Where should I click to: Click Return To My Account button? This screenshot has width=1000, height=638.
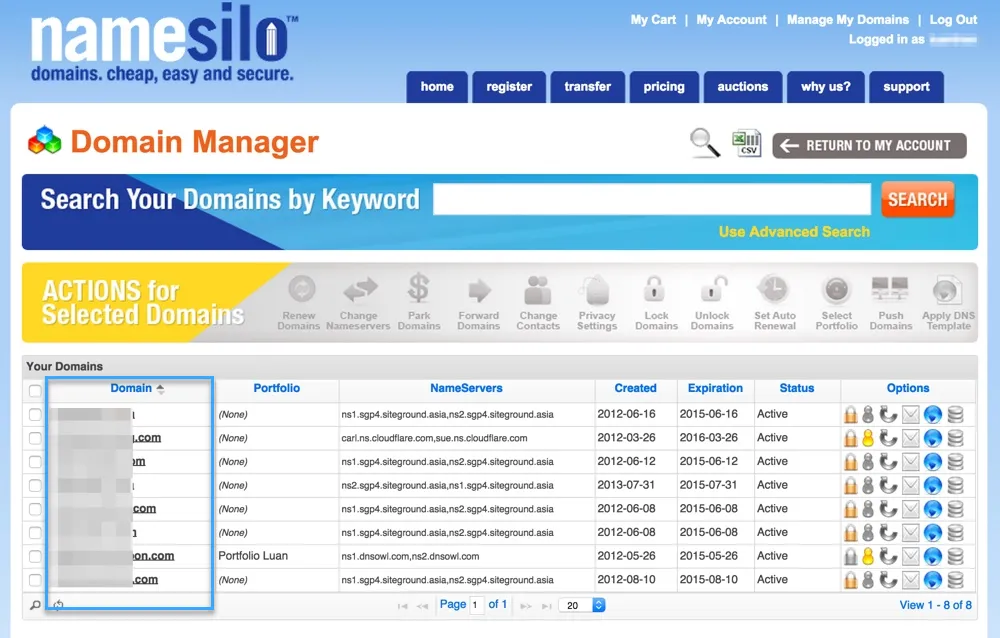[869, 145]
